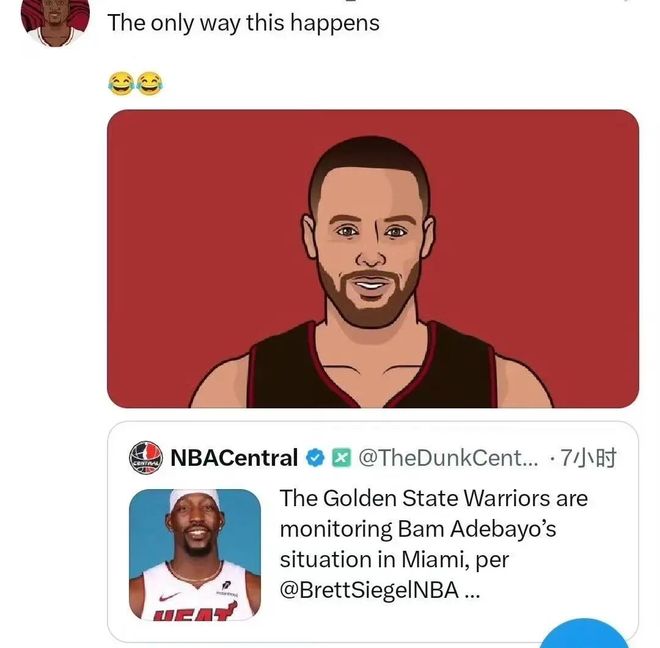This screenshot has height=648, width=660.
Task: Open the NBACentral account name
Action: (234, 459)
